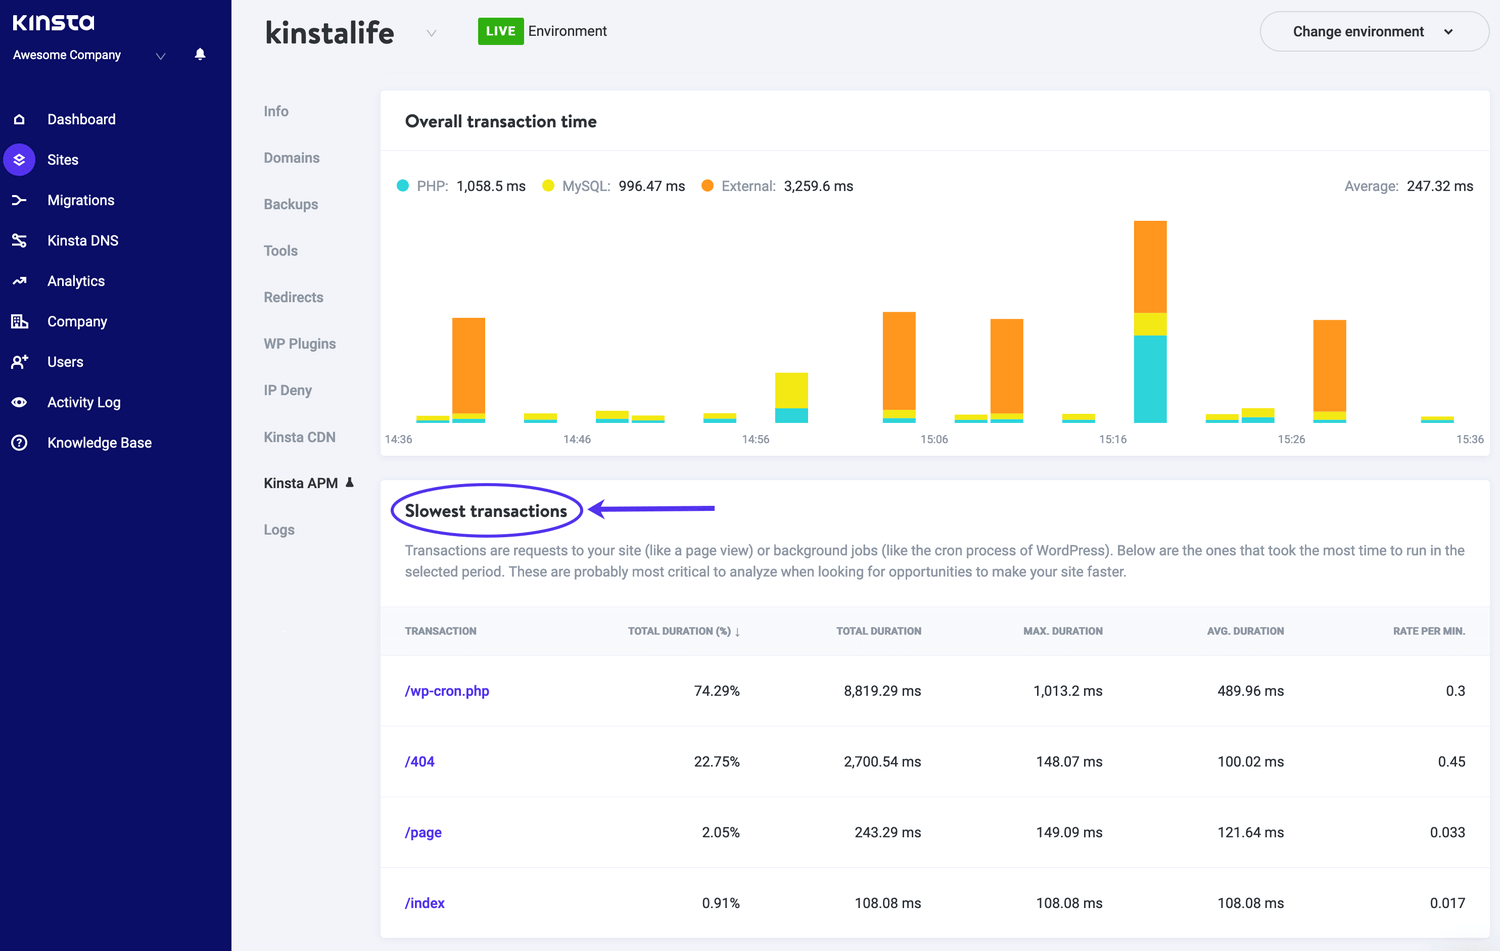Click the Kinsta logo

click(x=53, y=22)
